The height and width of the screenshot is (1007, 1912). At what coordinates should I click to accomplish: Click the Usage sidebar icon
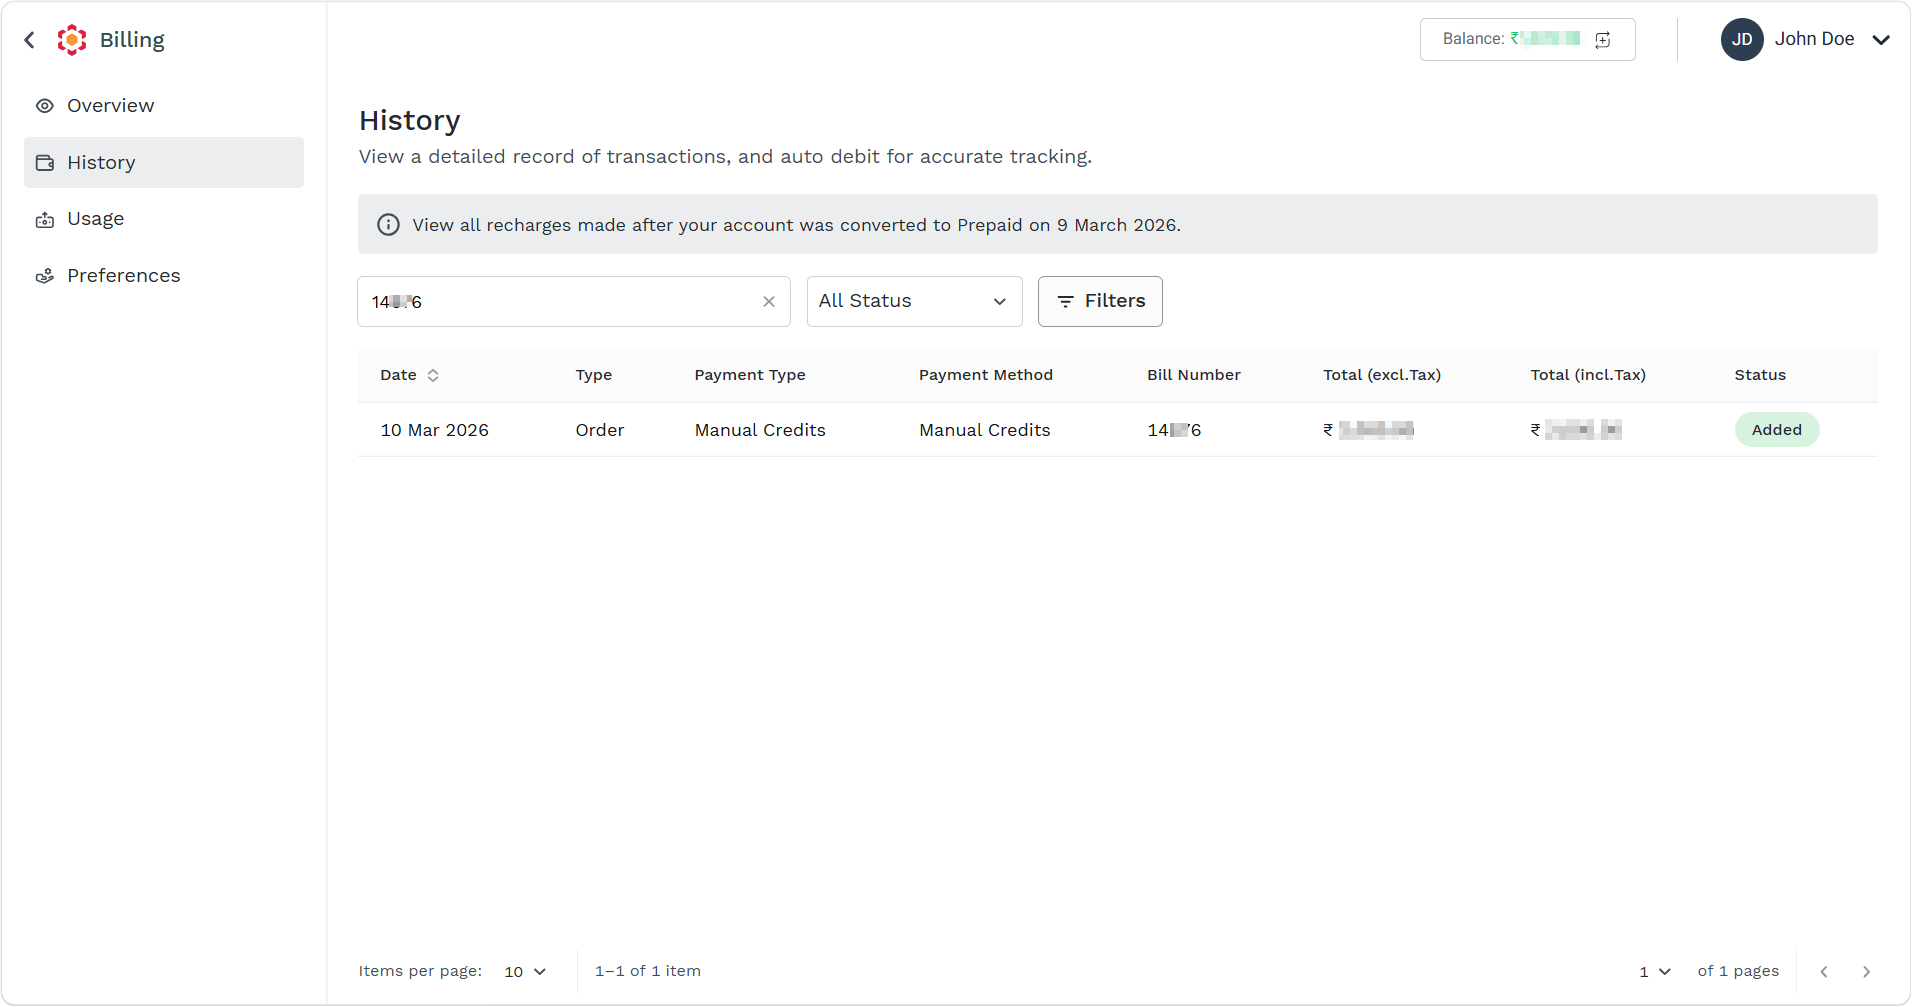click(45, 220)
